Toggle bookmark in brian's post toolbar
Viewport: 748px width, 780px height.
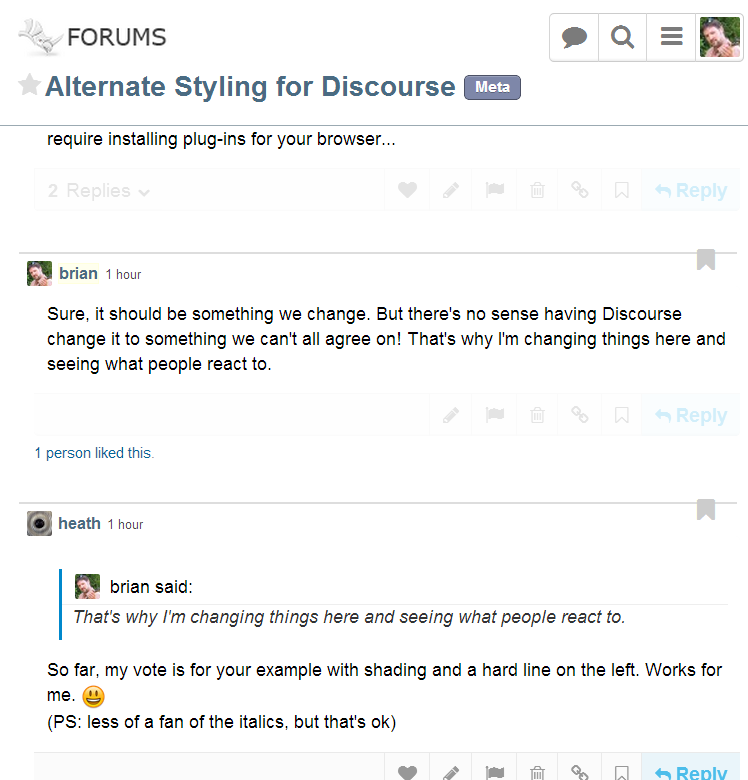[x=622, y=414]
